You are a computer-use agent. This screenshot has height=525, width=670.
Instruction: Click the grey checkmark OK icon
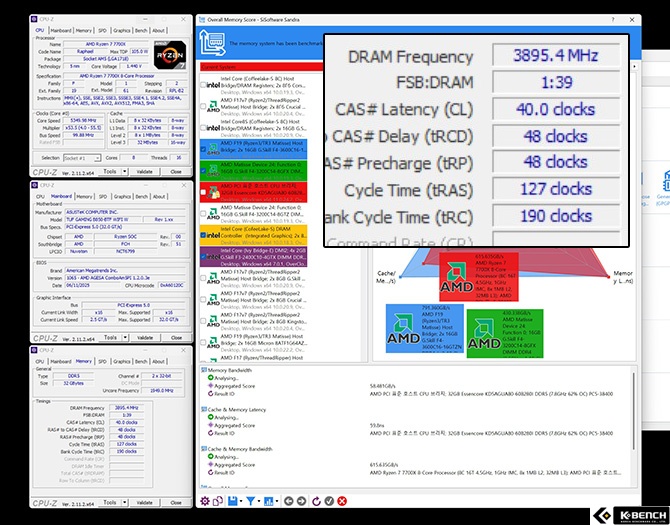[x=329, y=501]
